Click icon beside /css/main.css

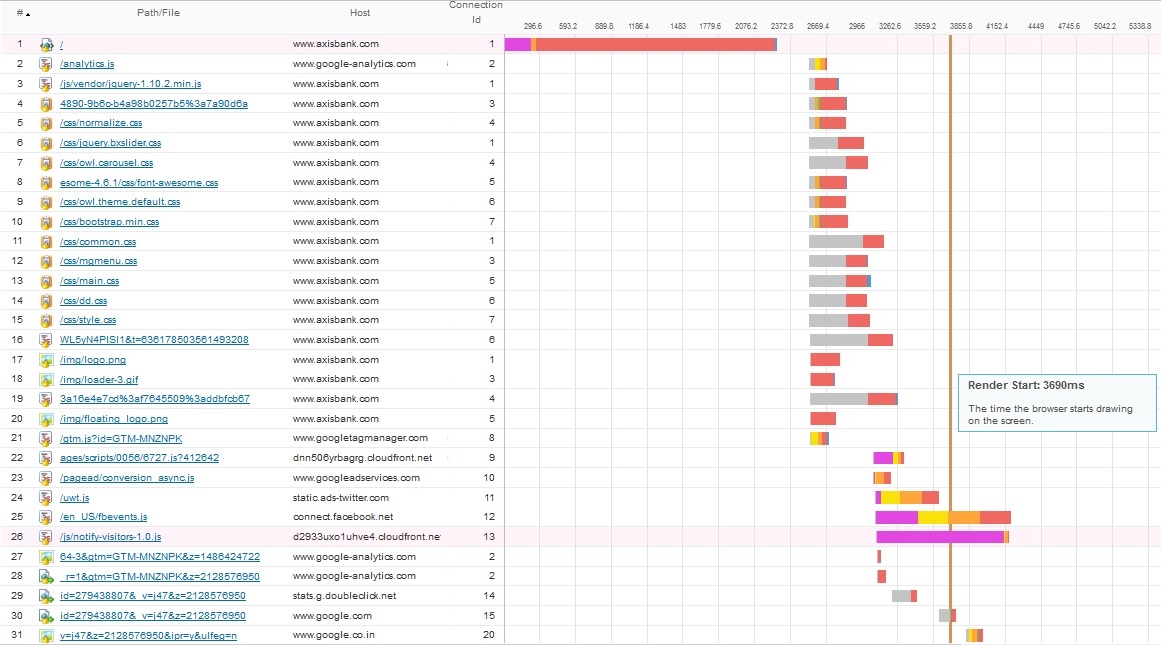tap(46, 281)
